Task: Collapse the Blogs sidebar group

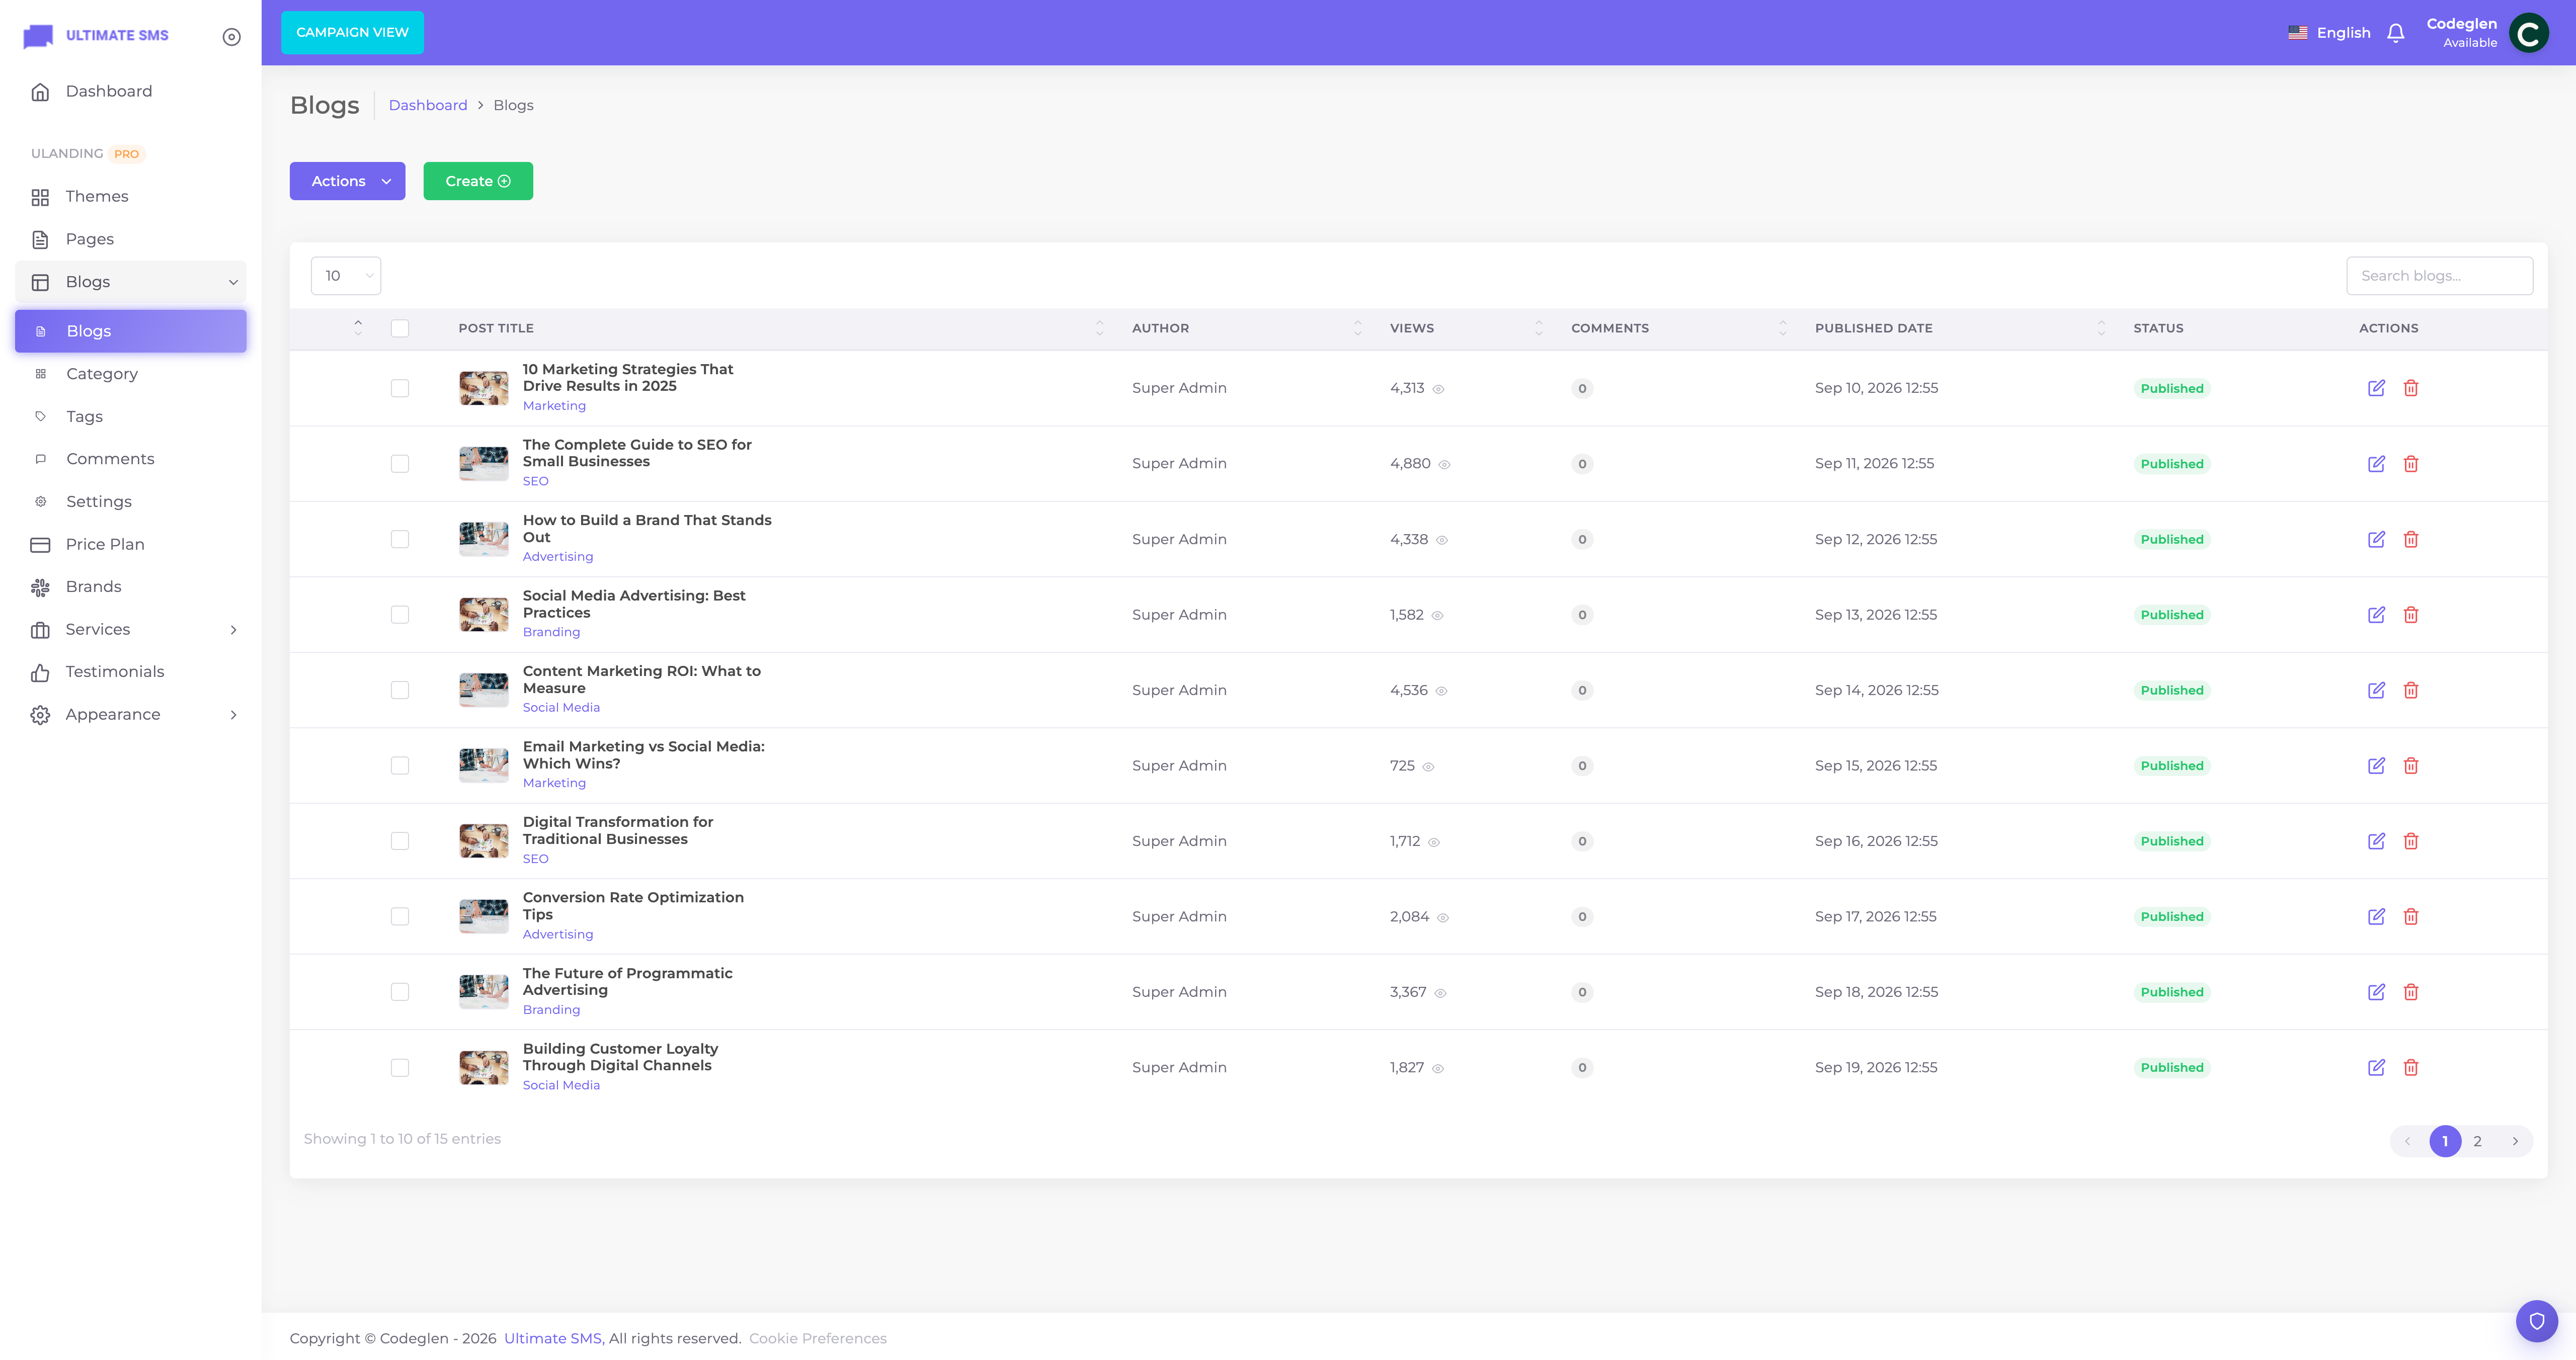Action: pyautogui.click(x=131, y=282)
